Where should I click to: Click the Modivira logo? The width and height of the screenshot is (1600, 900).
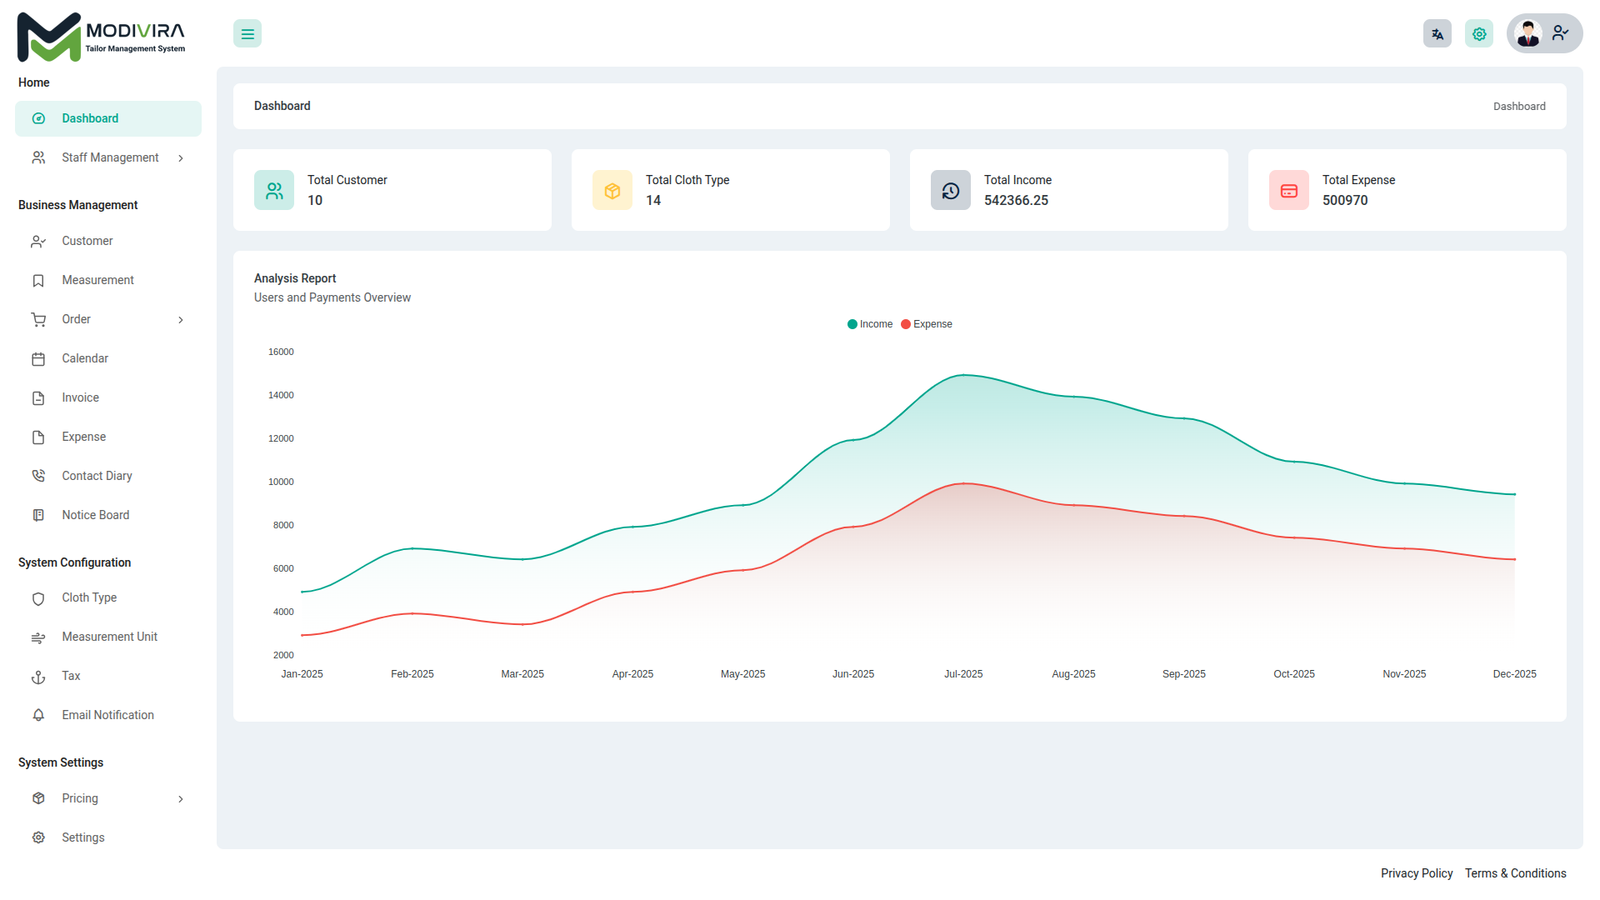click(x=101, y=37)
